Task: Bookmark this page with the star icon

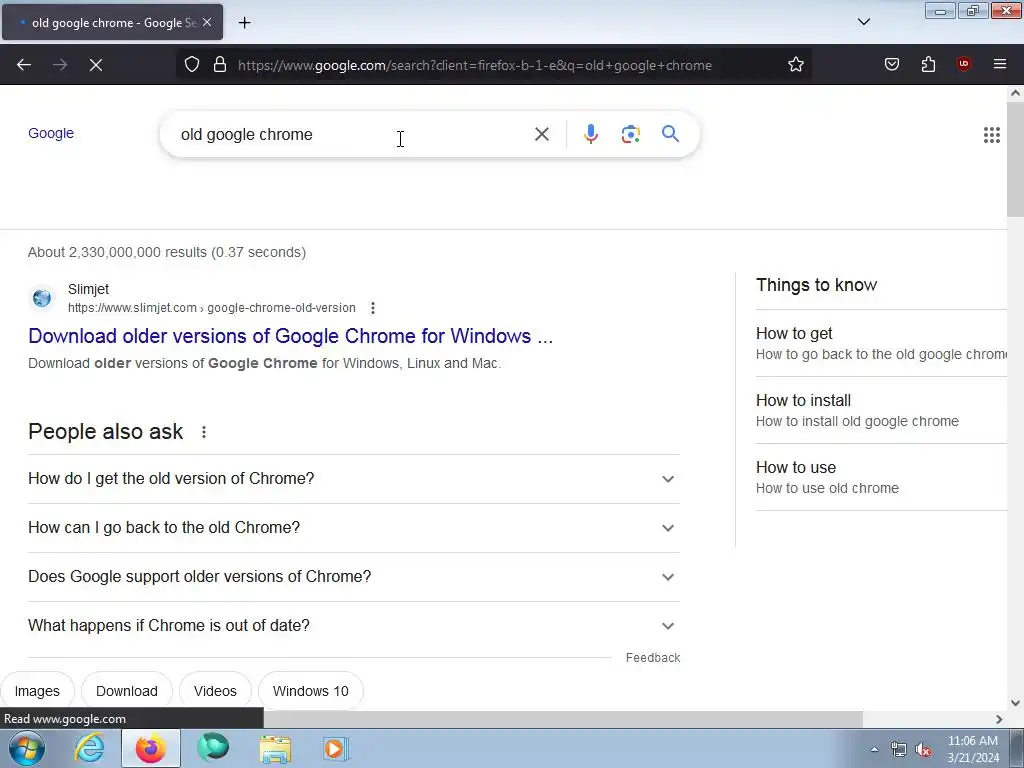Action: (795, 65)
